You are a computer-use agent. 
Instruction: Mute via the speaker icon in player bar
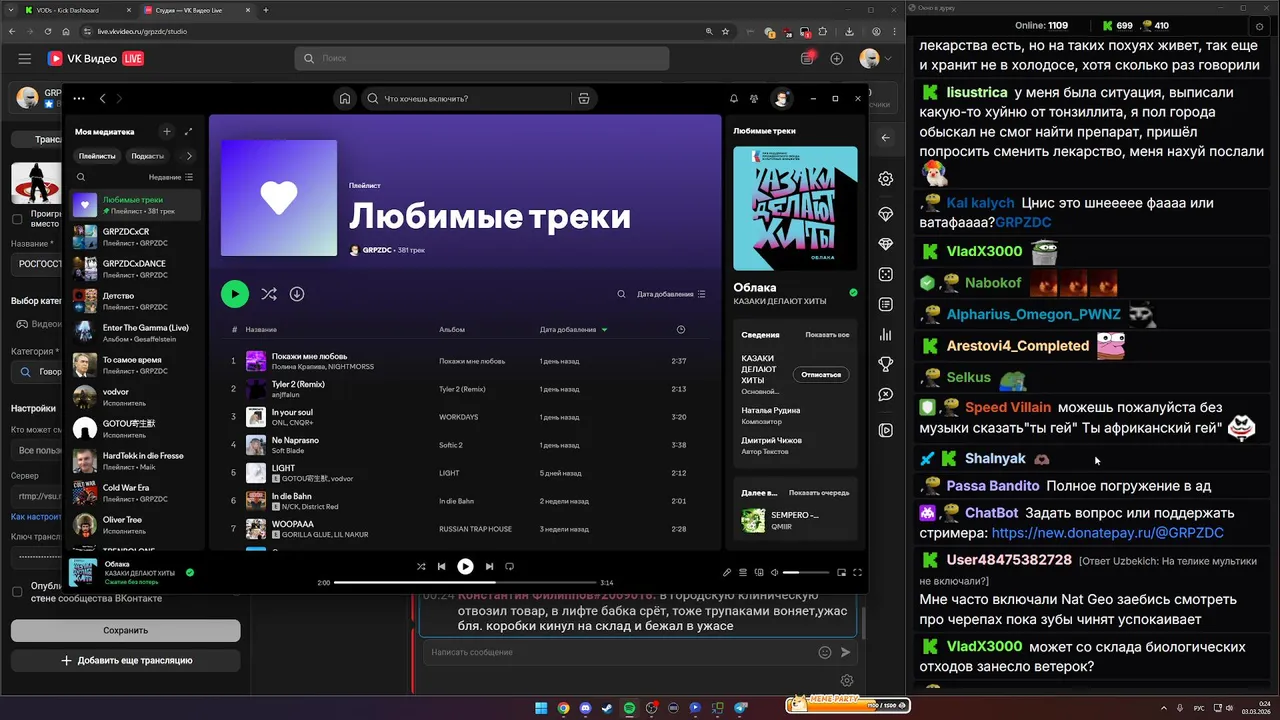pyautogui.click(x=775, y=573)
